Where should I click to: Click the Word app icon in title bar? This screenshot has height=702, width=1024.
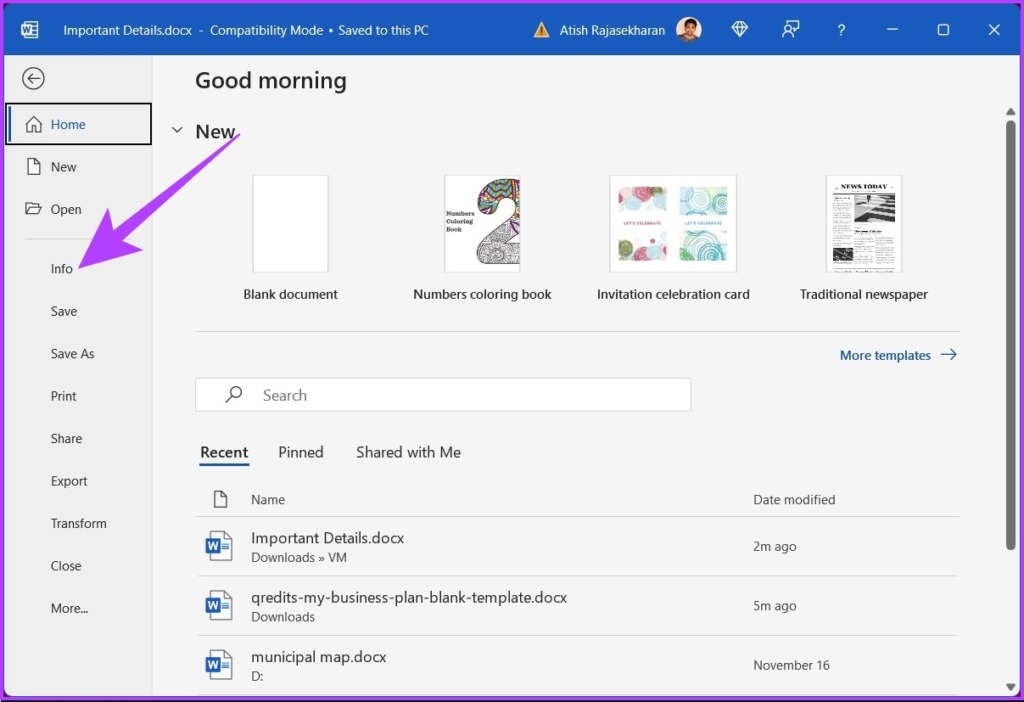pos(30,30)
